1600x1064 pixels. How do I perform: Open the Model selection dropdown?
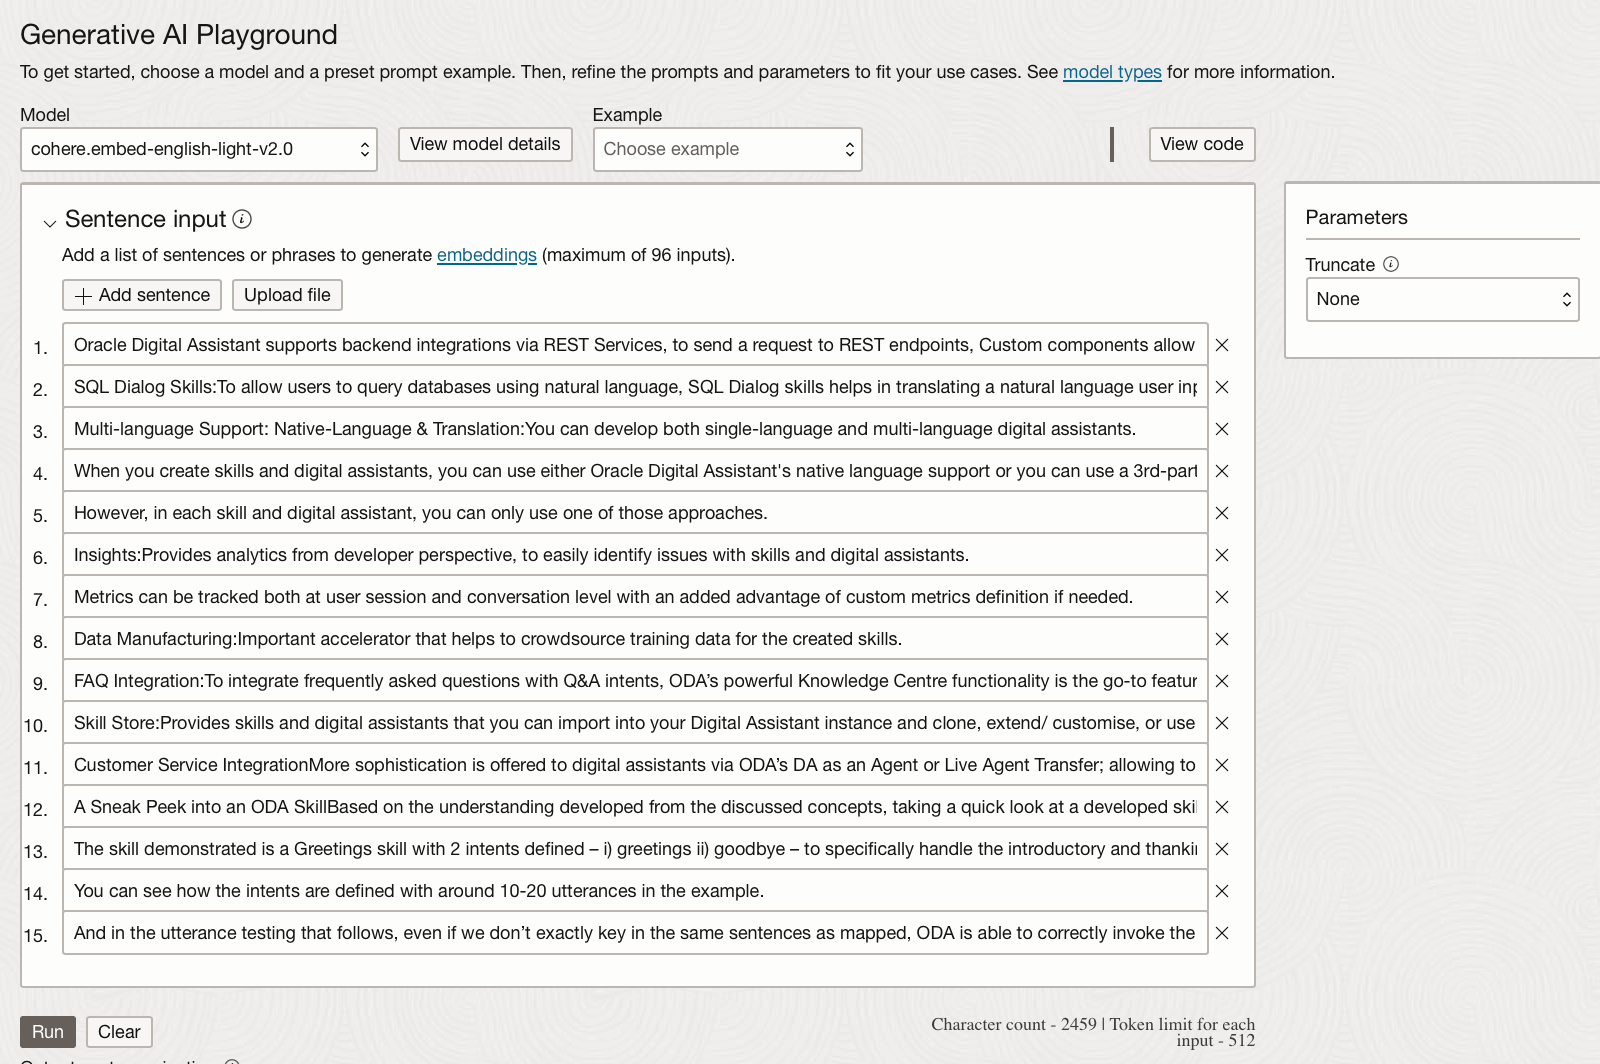pyautogui.click(x=198, y=148)
